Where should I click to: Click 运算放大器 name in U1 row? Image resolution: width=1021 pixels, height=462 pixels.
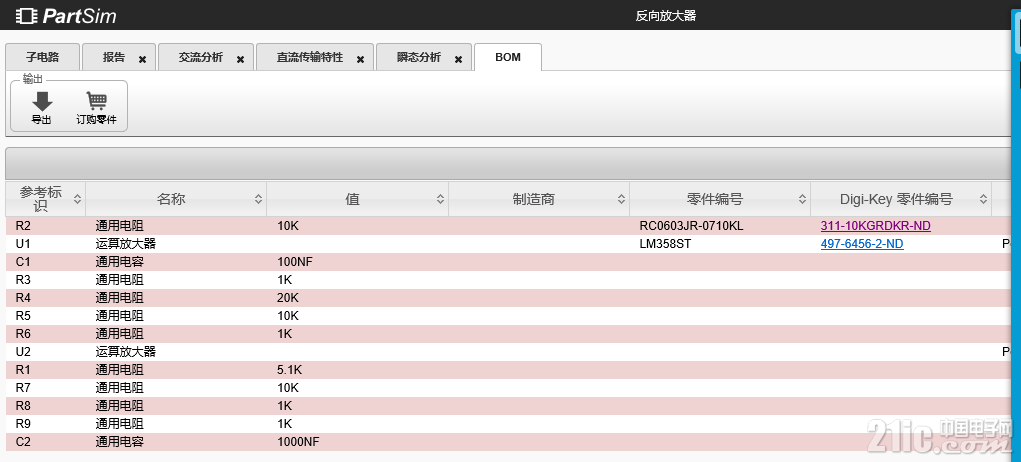[126, 244]
